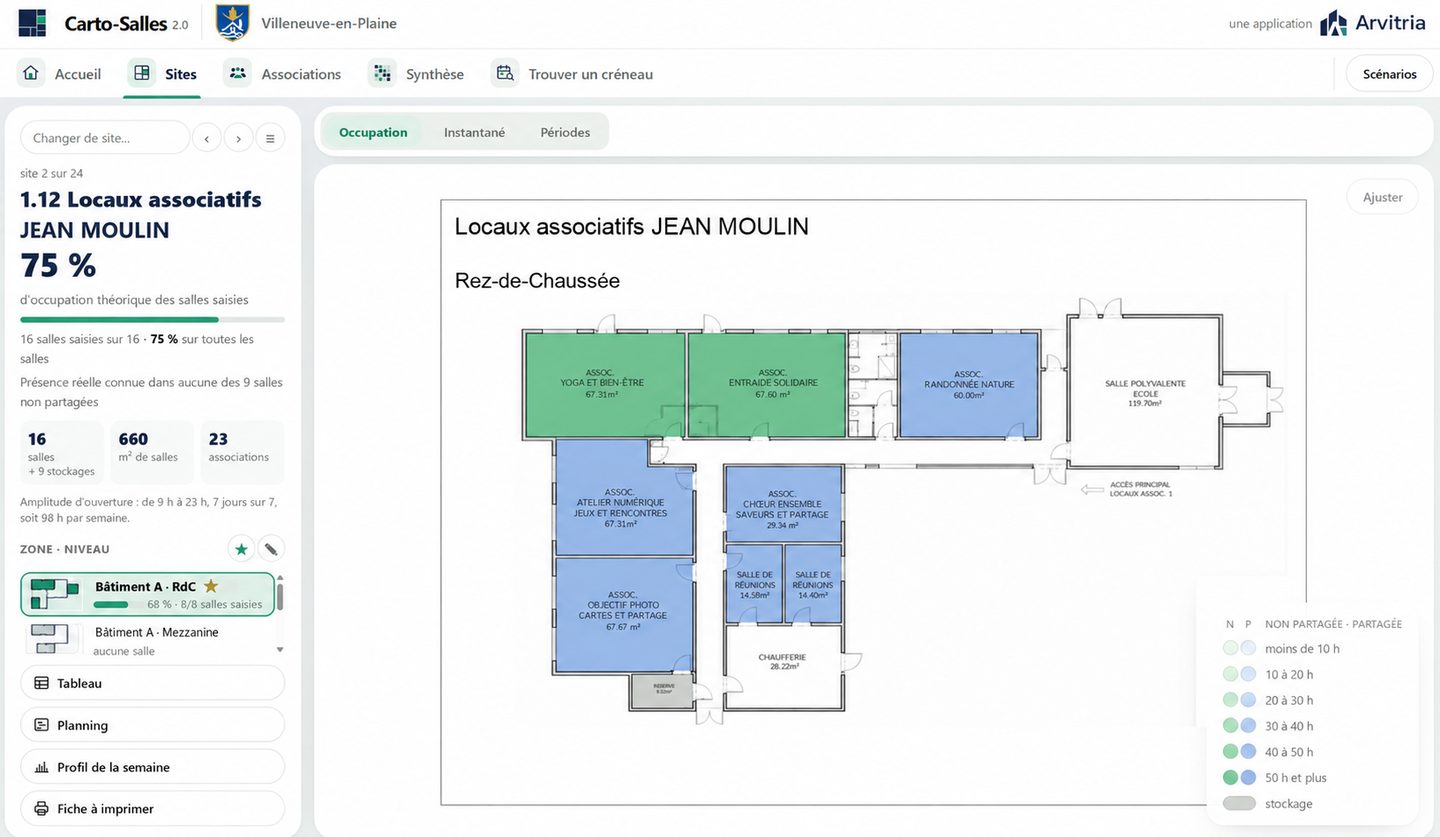Click the Bâtiment A Mezzanine thumbnail

(54, 639)
